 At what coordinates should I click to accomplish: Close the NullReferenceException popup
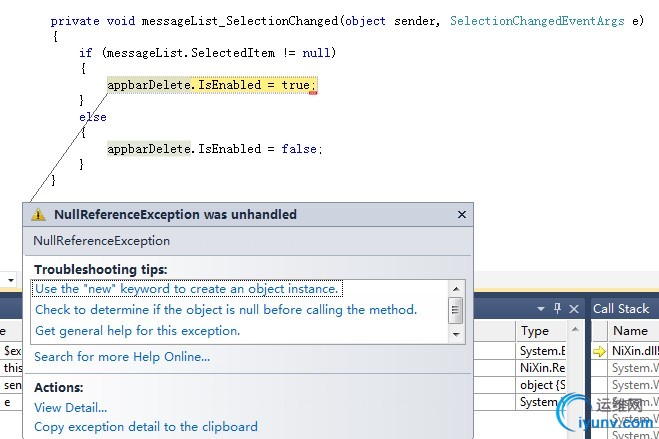[x=462, y=214]
